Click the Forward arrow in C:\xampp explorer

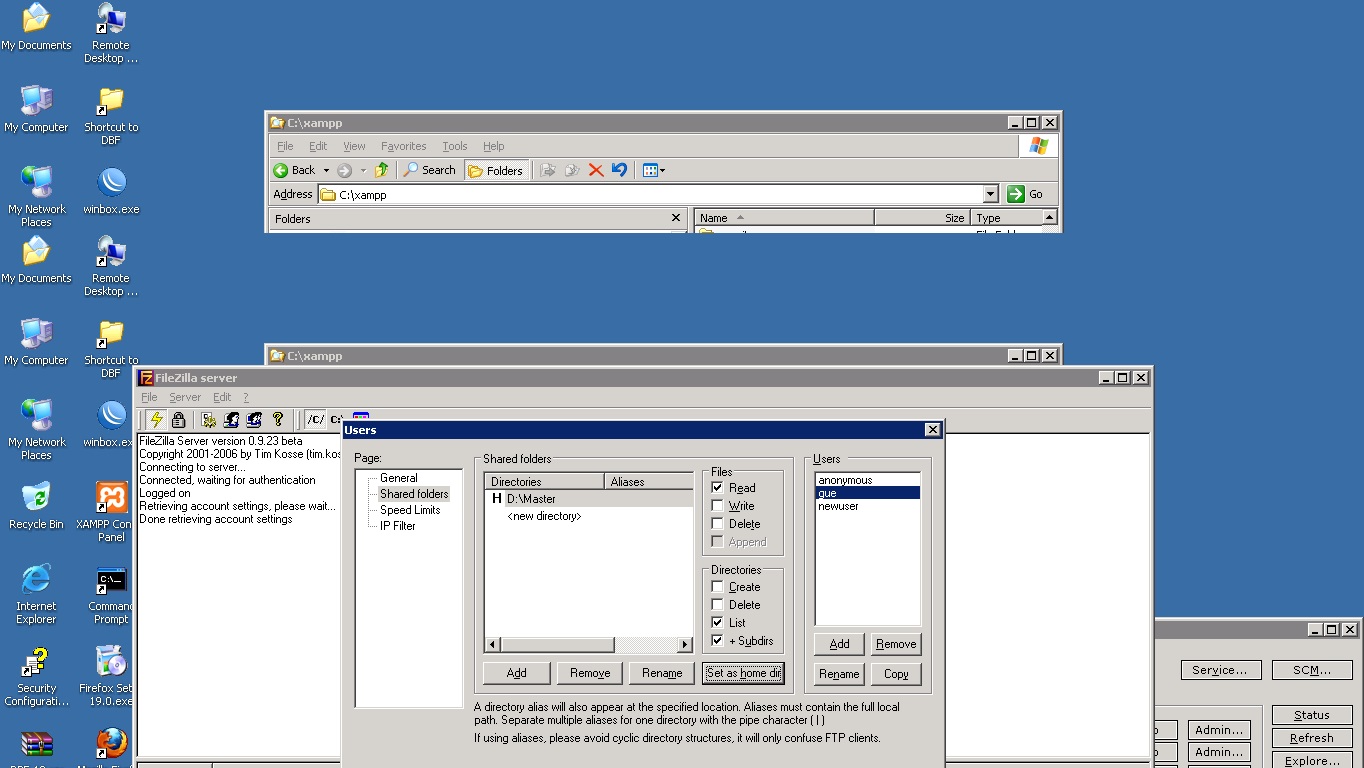[x=345, y=170]
